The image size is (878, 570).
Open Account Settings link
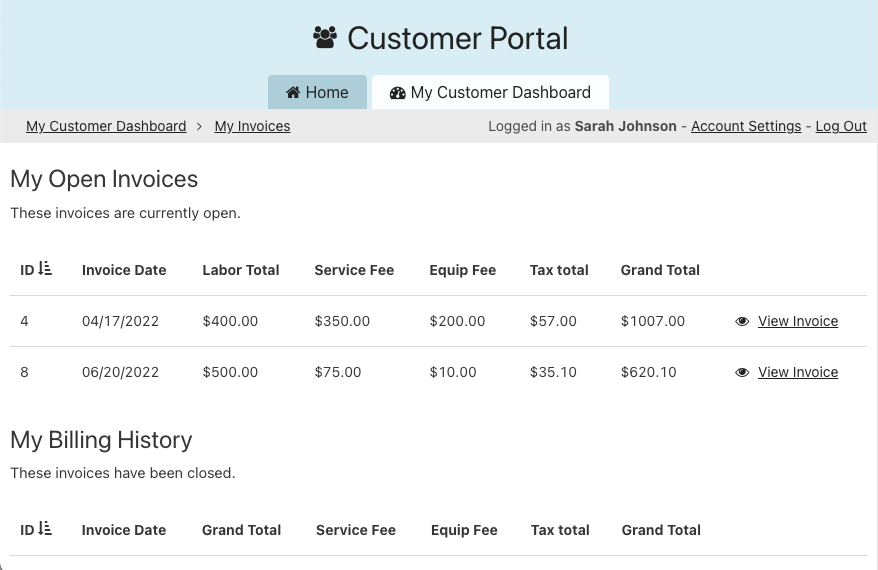745,126
